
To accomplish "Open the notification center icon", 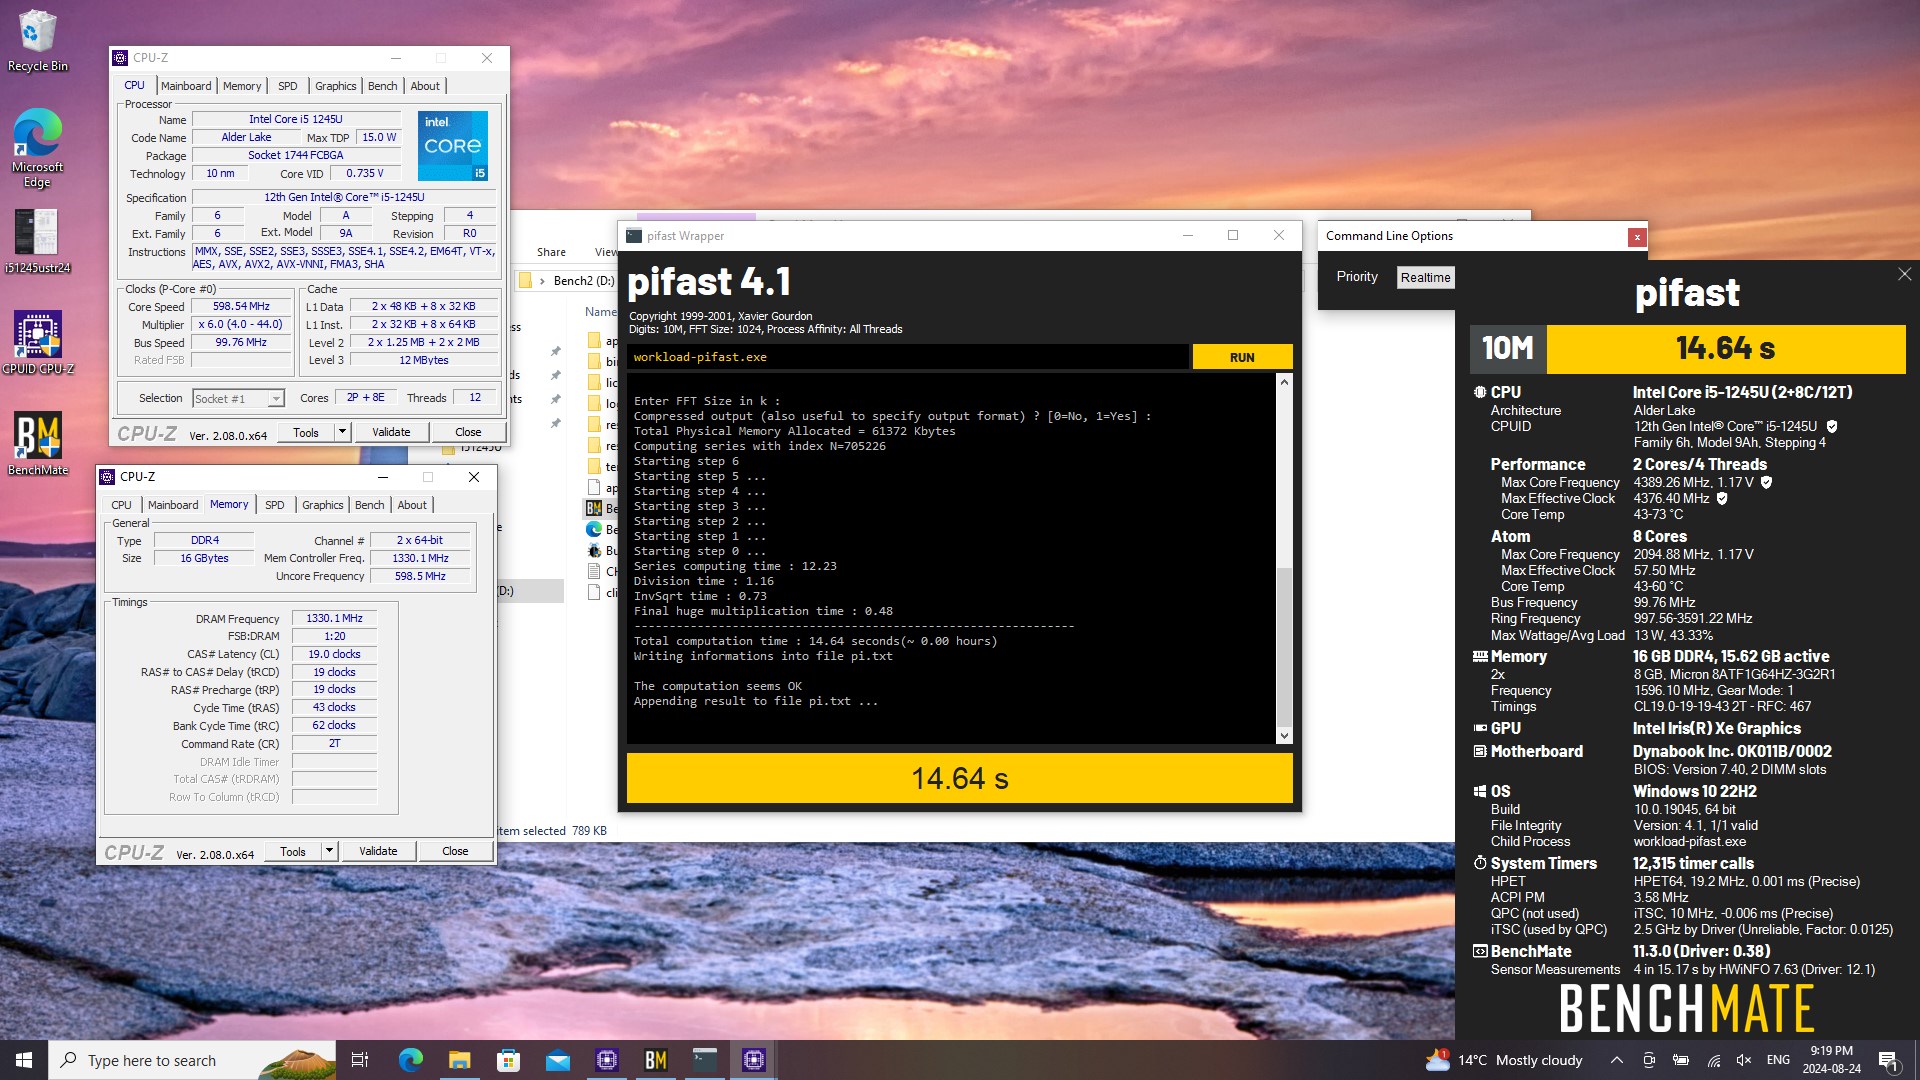I will [1889, 1060].
